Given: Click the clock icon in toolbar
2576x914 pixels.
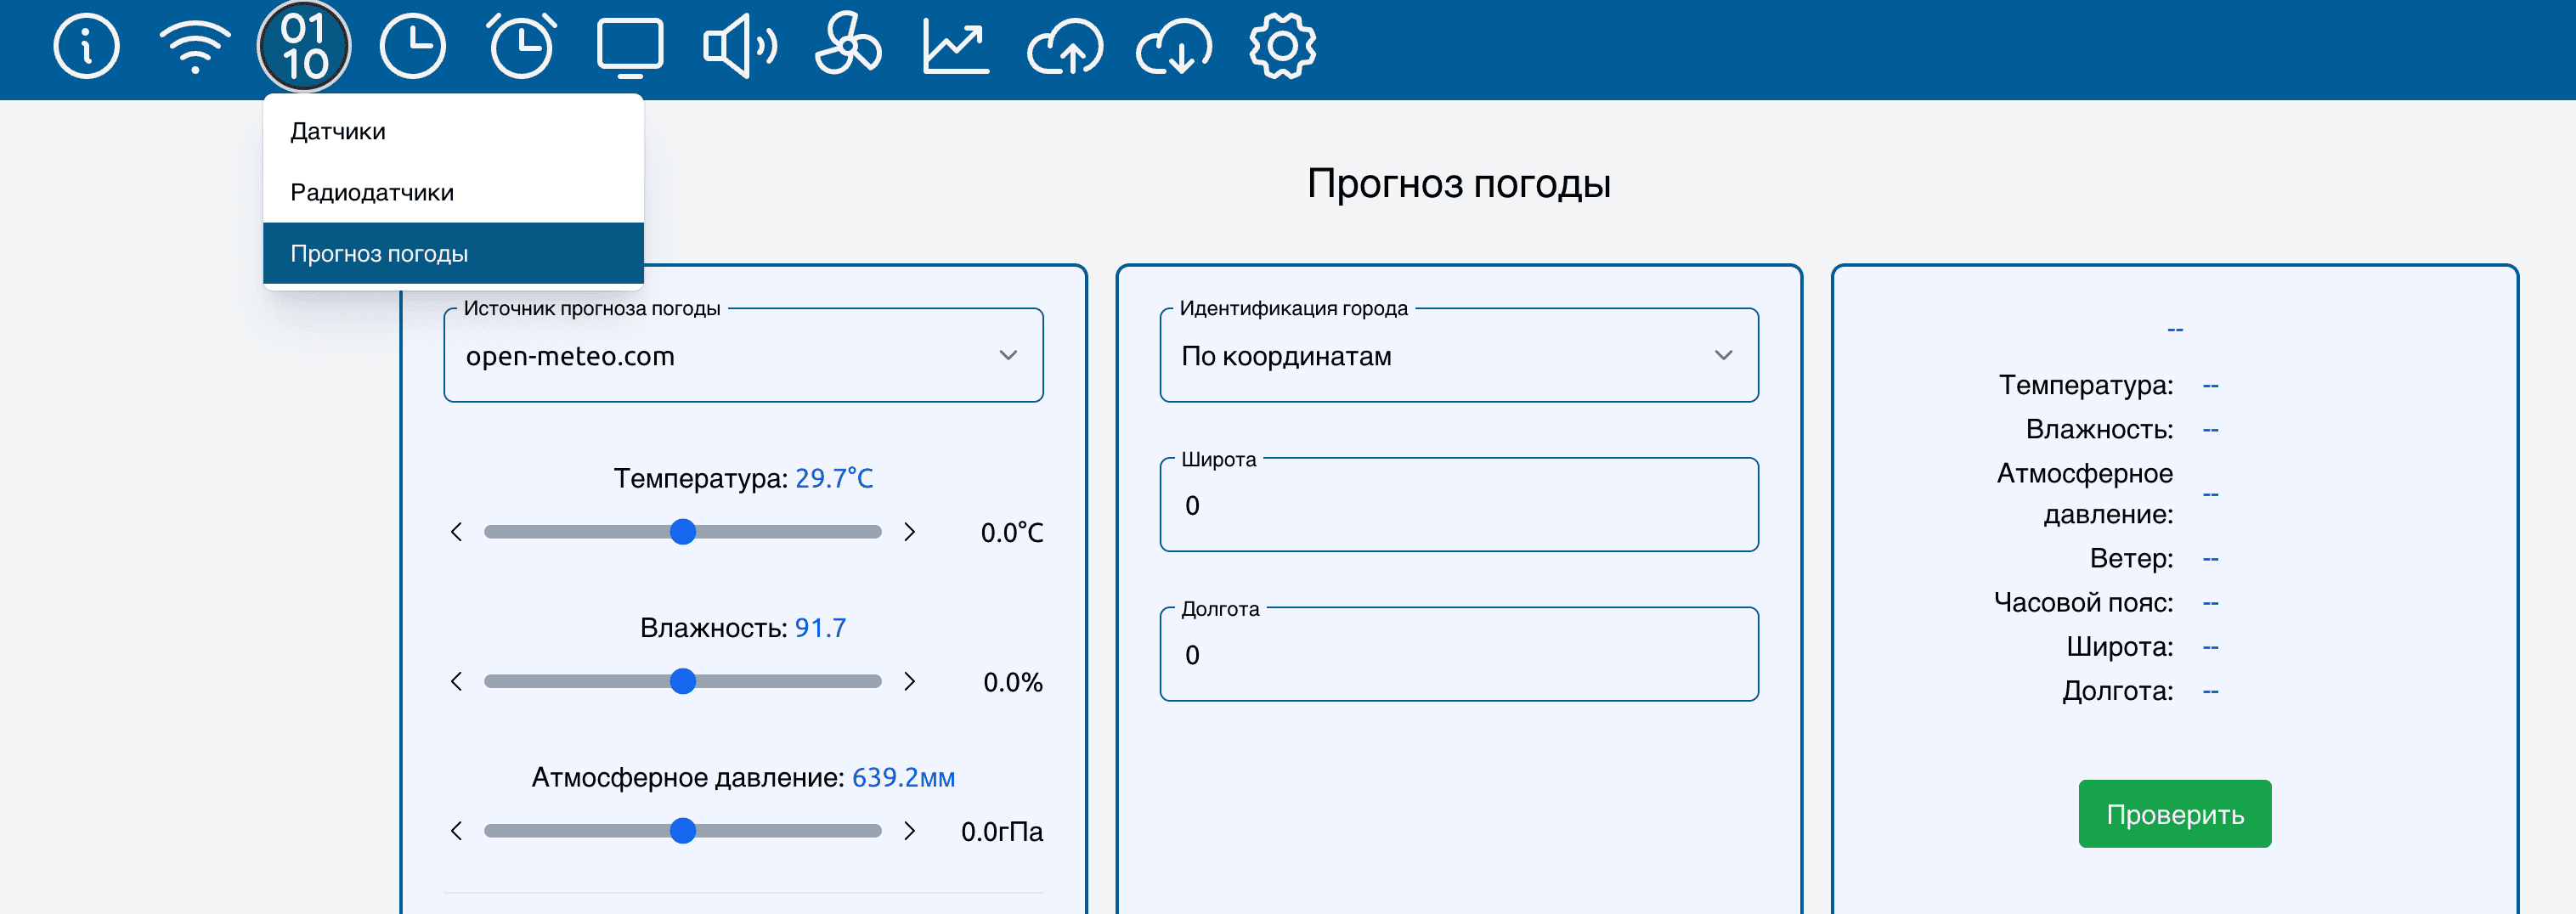Looking at the screenshot, I should (x=412, y=46).
